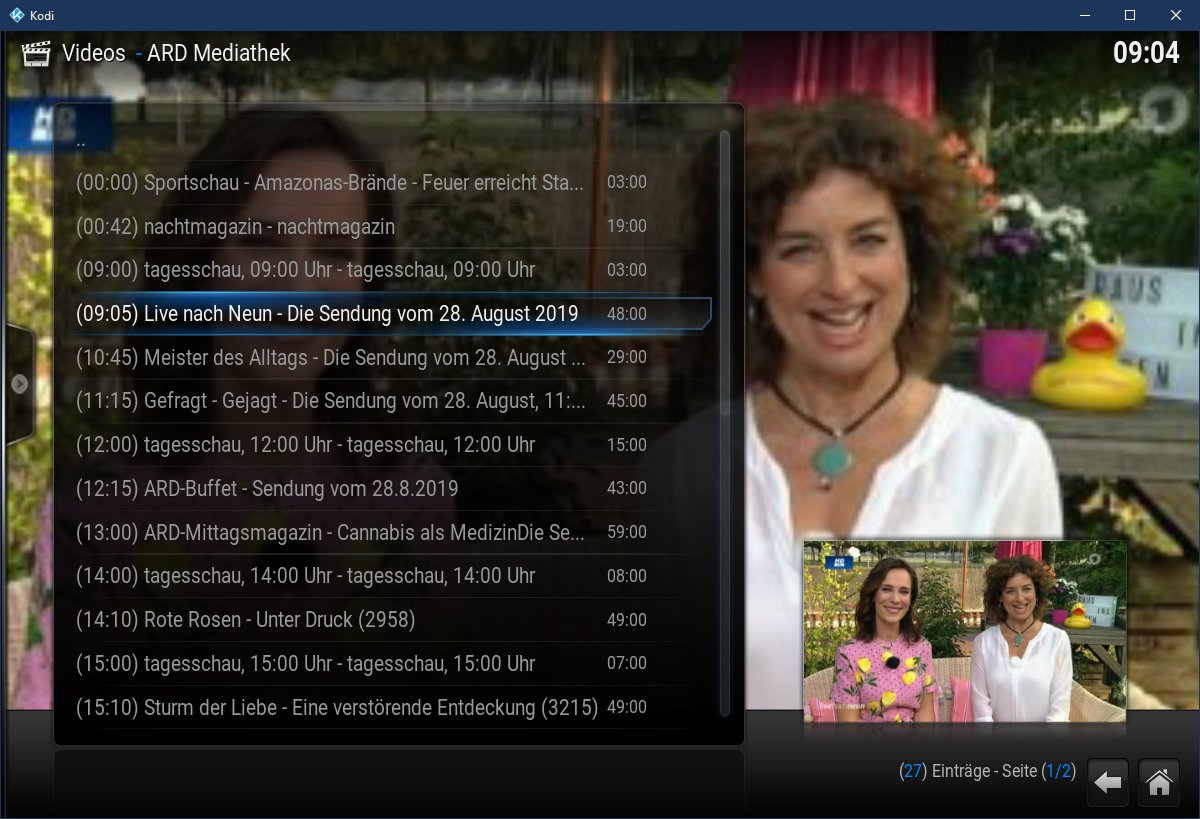Click the 48:00 duration of Live nach Neun
1200x819 pixels.
pyautogui.click(x=627, y=314)
